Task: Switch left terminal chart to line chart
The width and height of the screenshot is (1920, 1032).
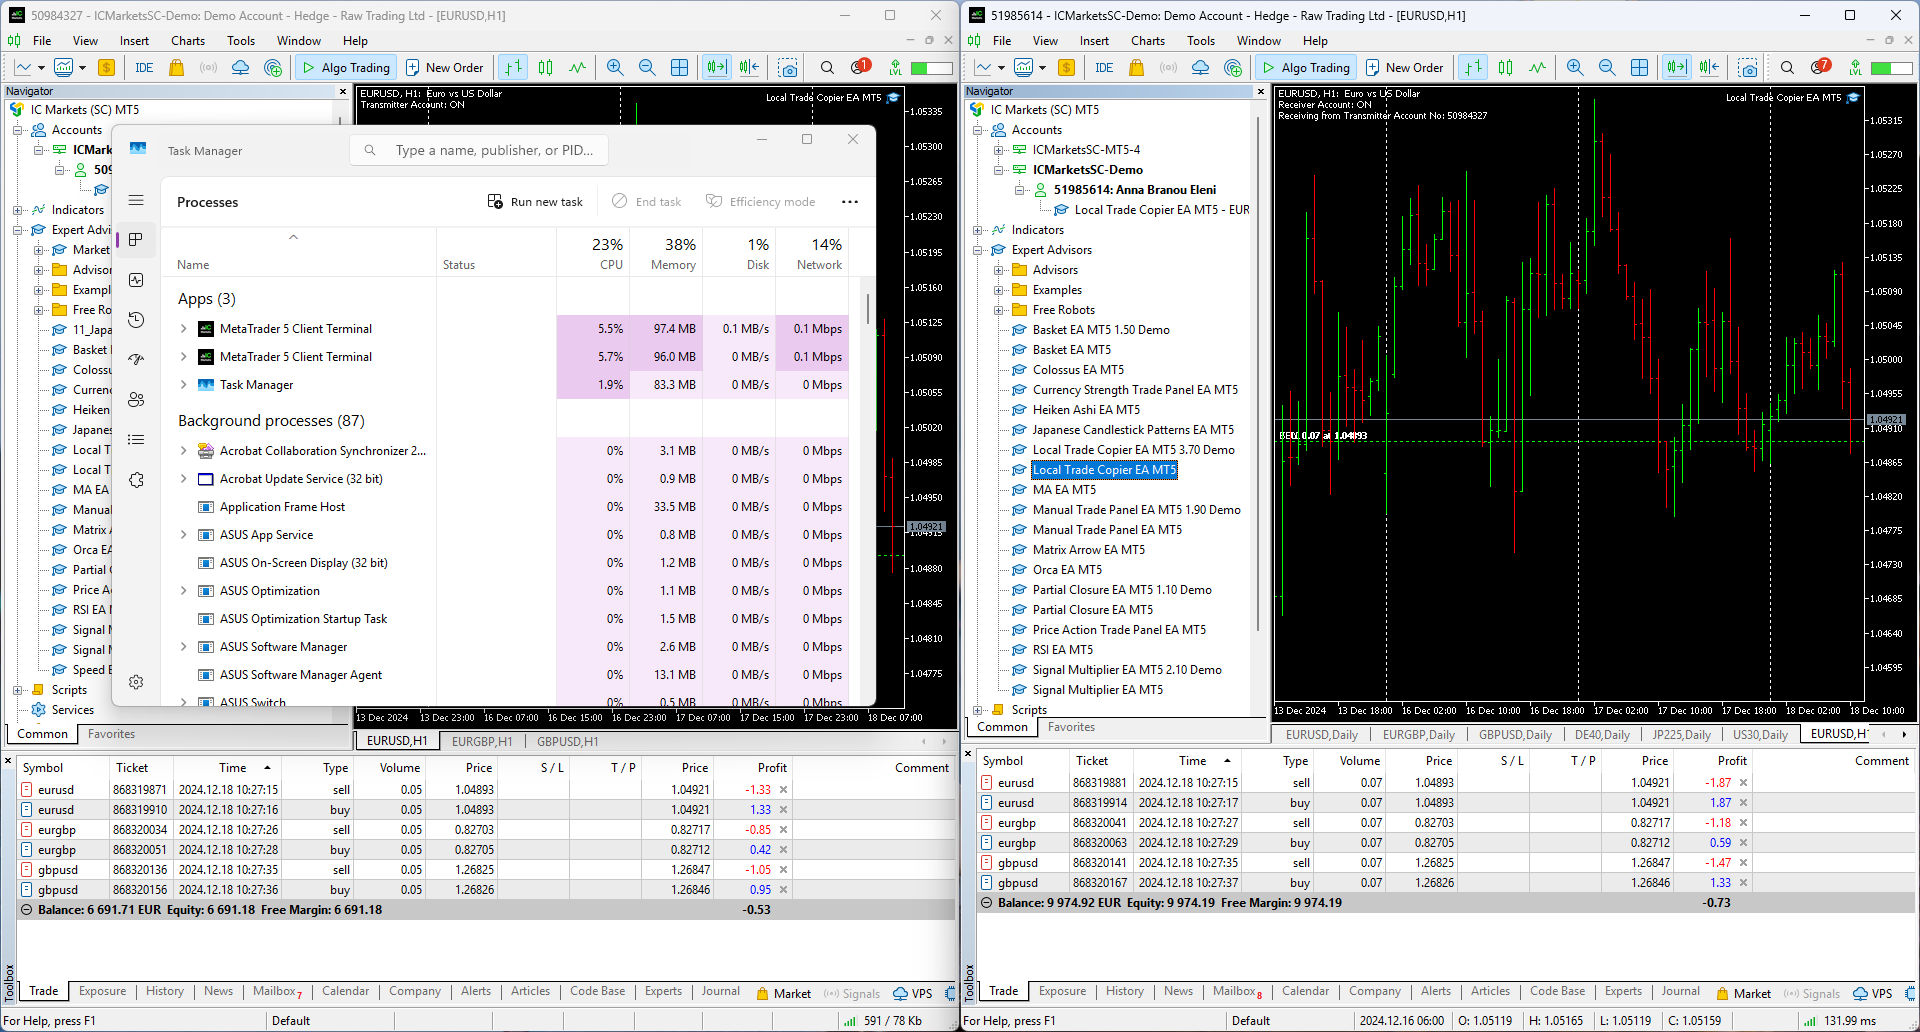Action: pyautogui.click(x=578, y=68)
